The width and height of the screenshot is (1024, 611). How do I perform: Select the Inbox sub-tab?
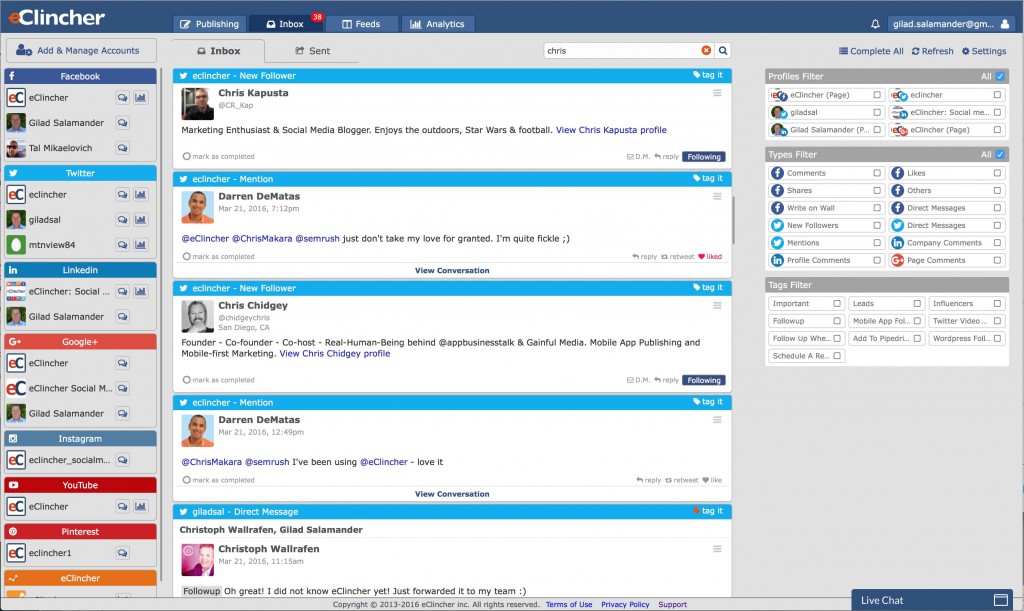tap(219, 51)
